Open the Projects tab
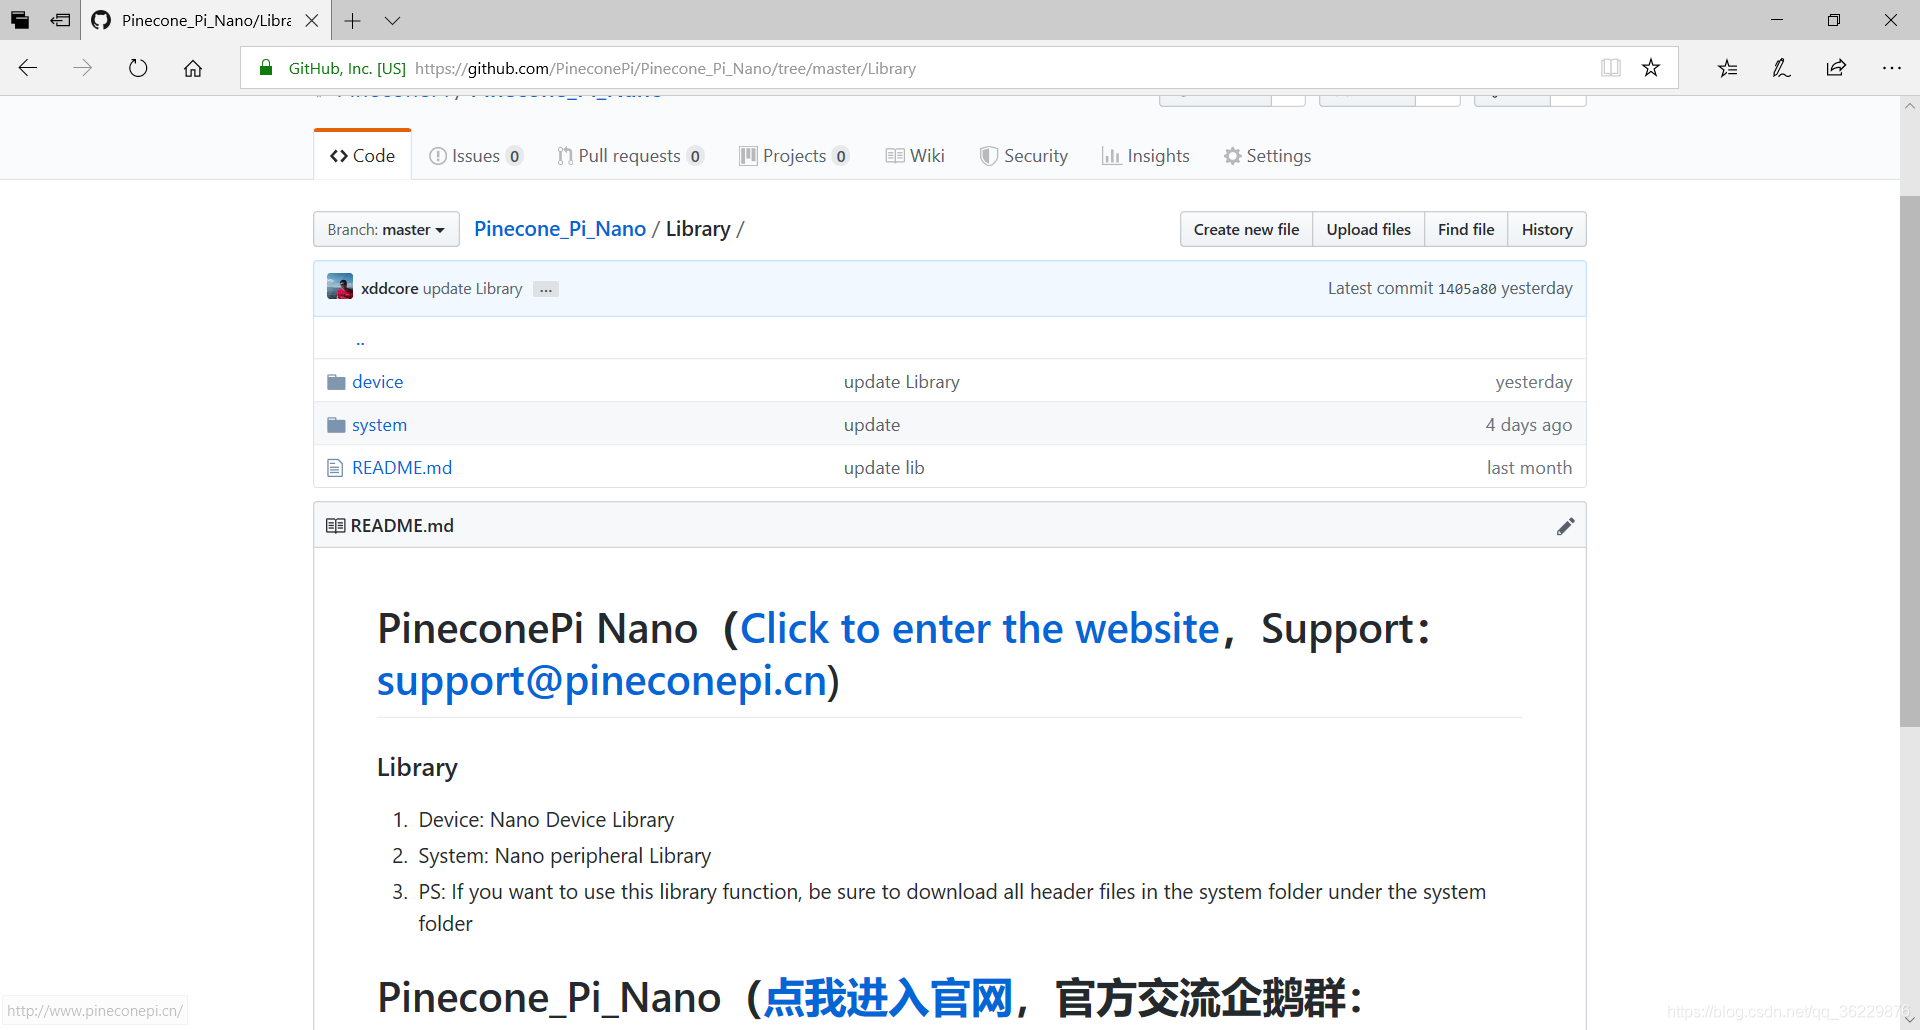 point(794,156)
